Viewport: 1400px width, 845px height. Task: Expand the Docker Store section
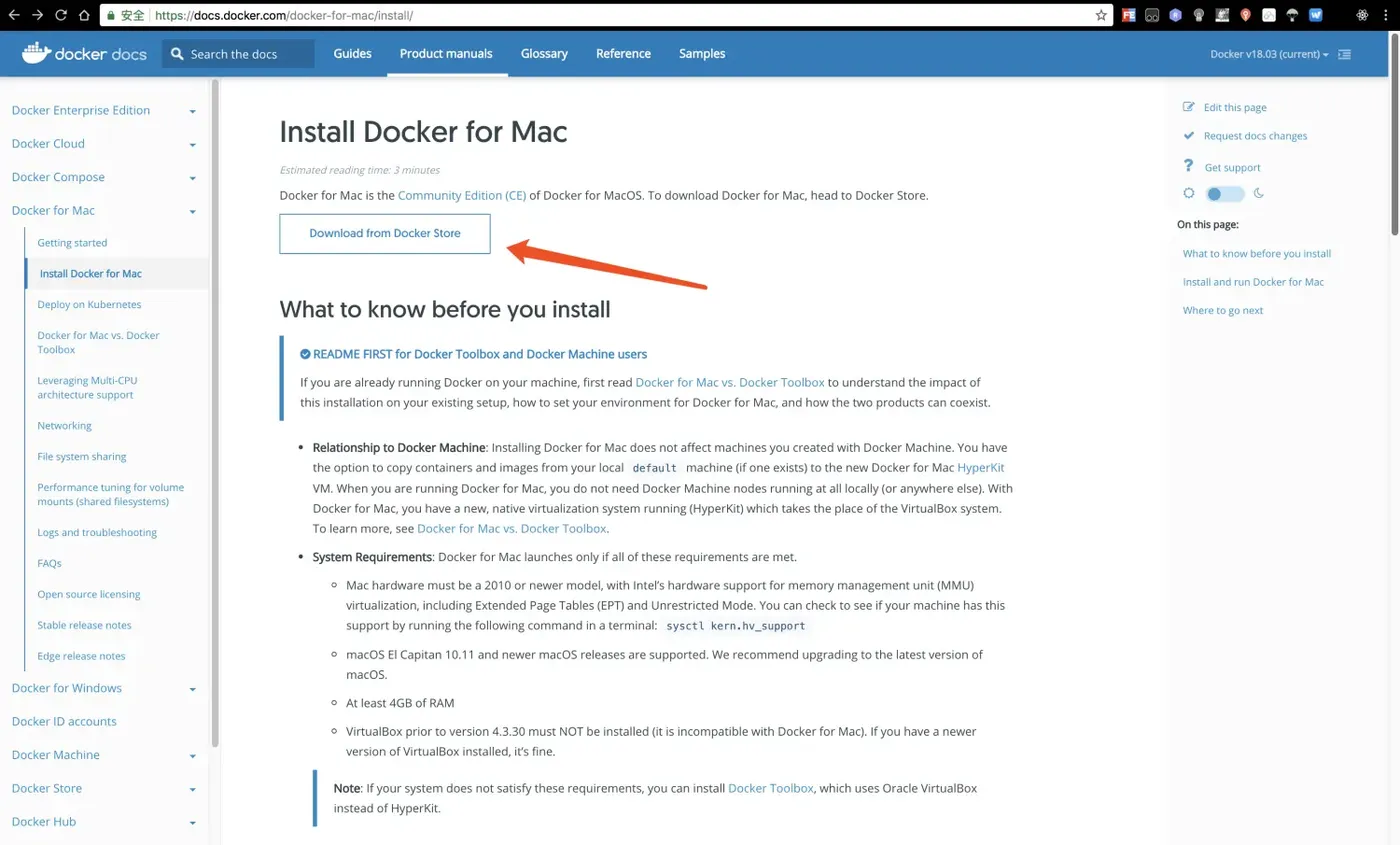click(192, 789)
